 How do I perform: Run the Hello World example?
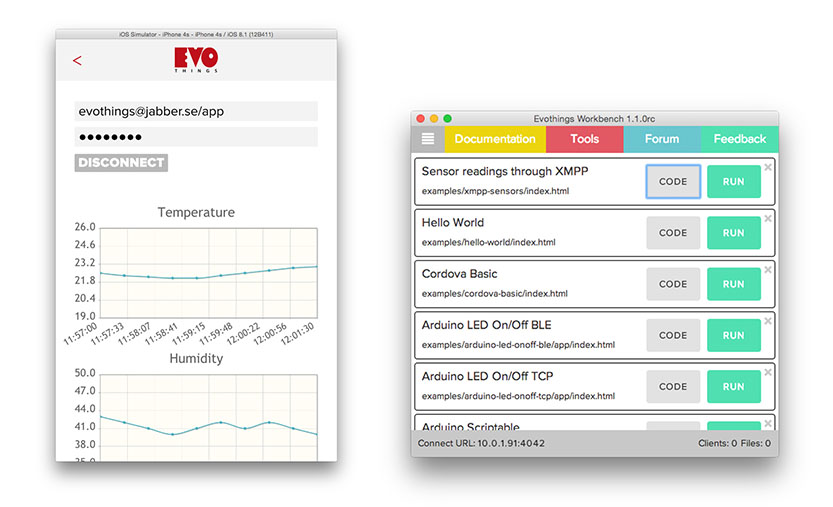pyautogui.click(x=734, y=233)
